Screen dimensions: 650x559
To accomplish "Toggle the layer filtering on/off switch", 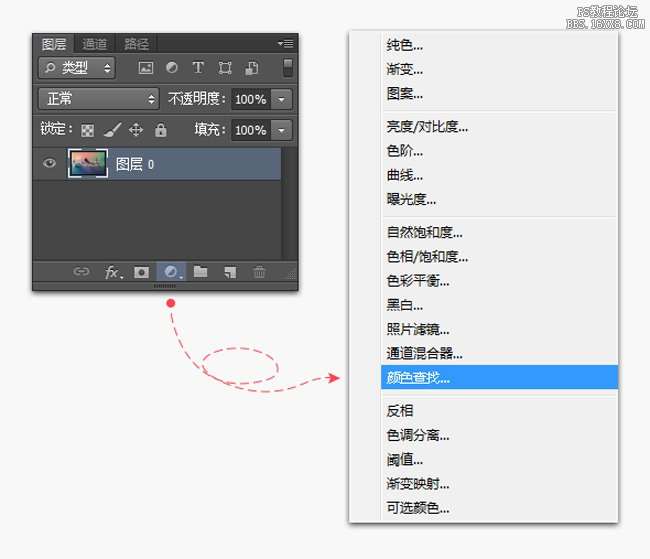I will [288, 68].
